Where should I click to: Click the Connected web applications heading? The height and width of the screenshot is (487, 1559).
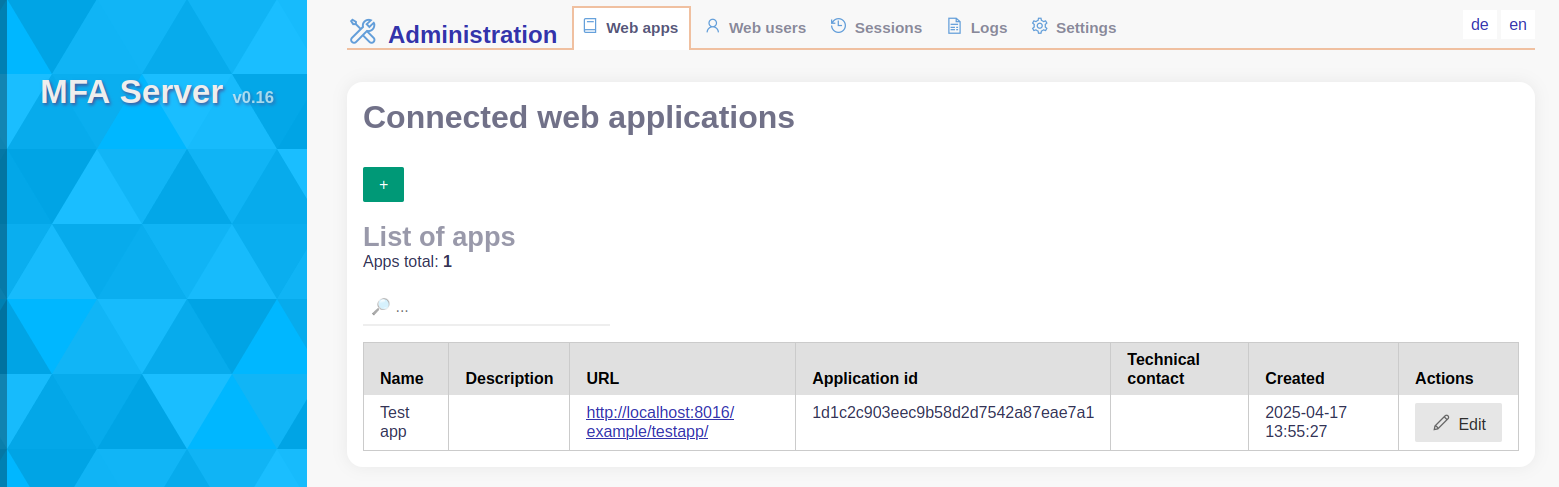579,117
